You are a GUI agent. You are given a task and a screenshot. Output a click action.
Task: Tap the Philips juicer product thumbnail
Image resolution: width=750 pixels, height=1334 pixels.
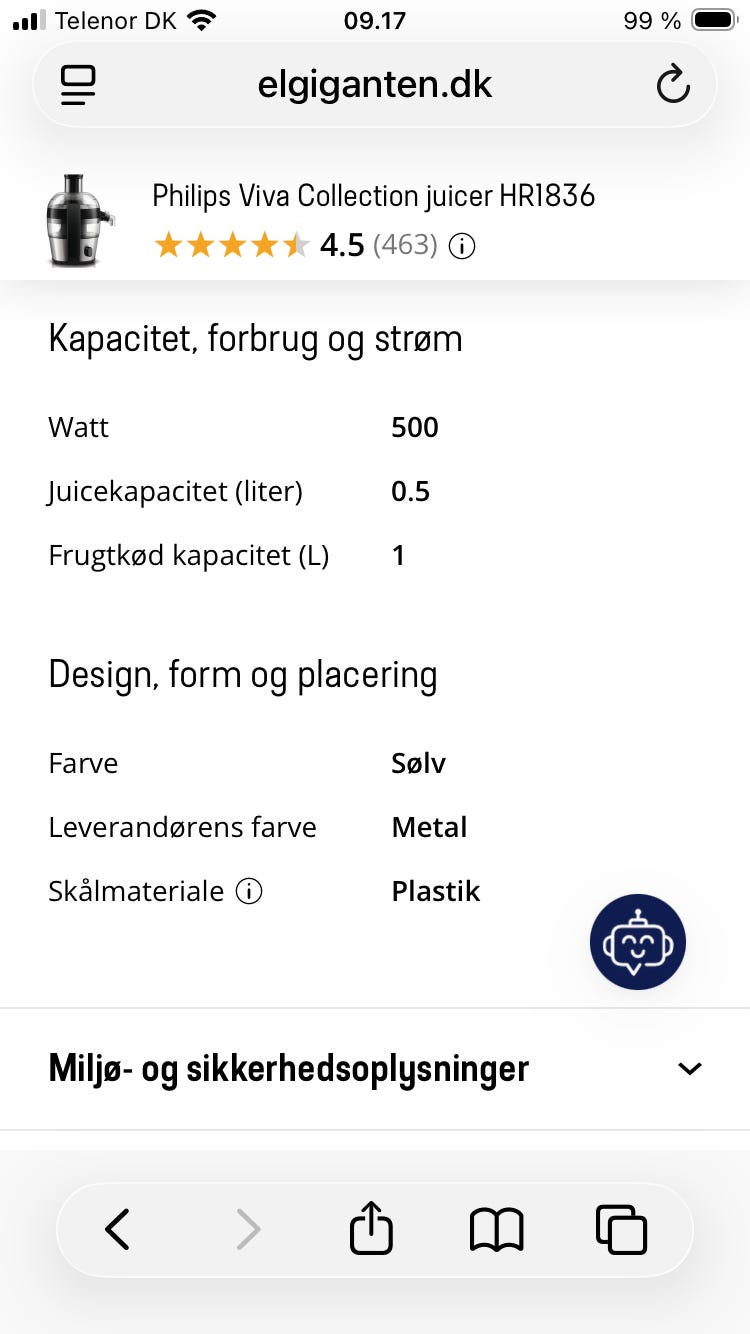tap(80, 220)
